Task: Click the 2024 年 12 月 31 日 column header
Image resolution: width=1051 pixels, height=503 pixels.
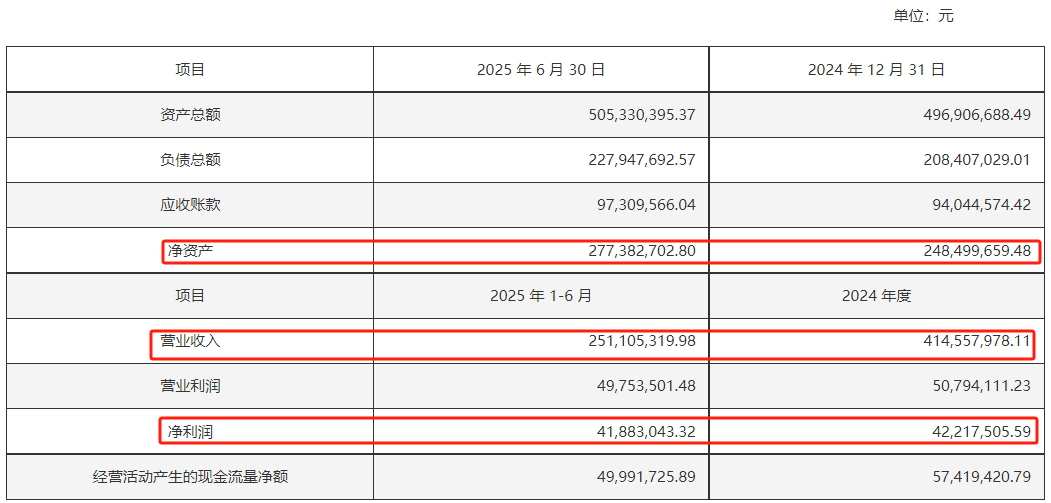Action: tap(876, 70)
